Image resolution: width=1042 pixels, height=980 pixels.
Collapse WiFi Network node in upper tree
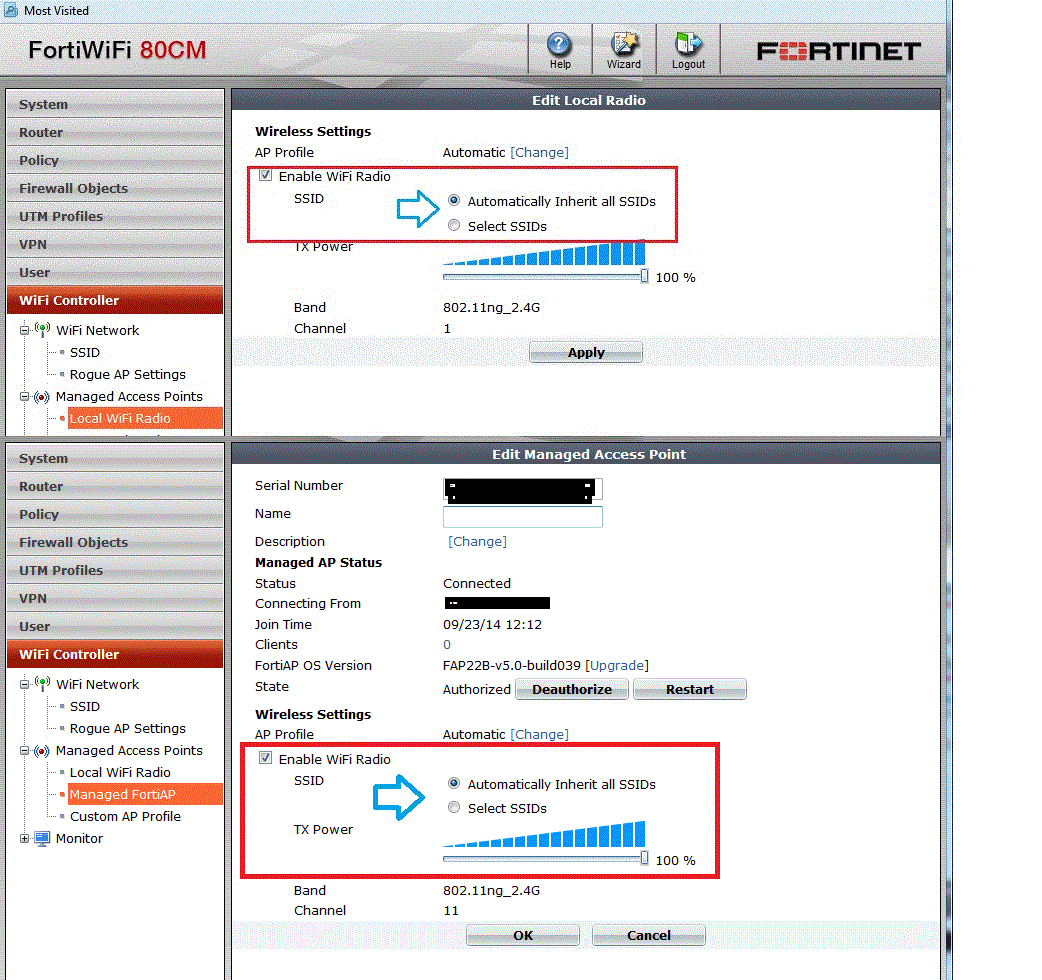click(24, 330)
